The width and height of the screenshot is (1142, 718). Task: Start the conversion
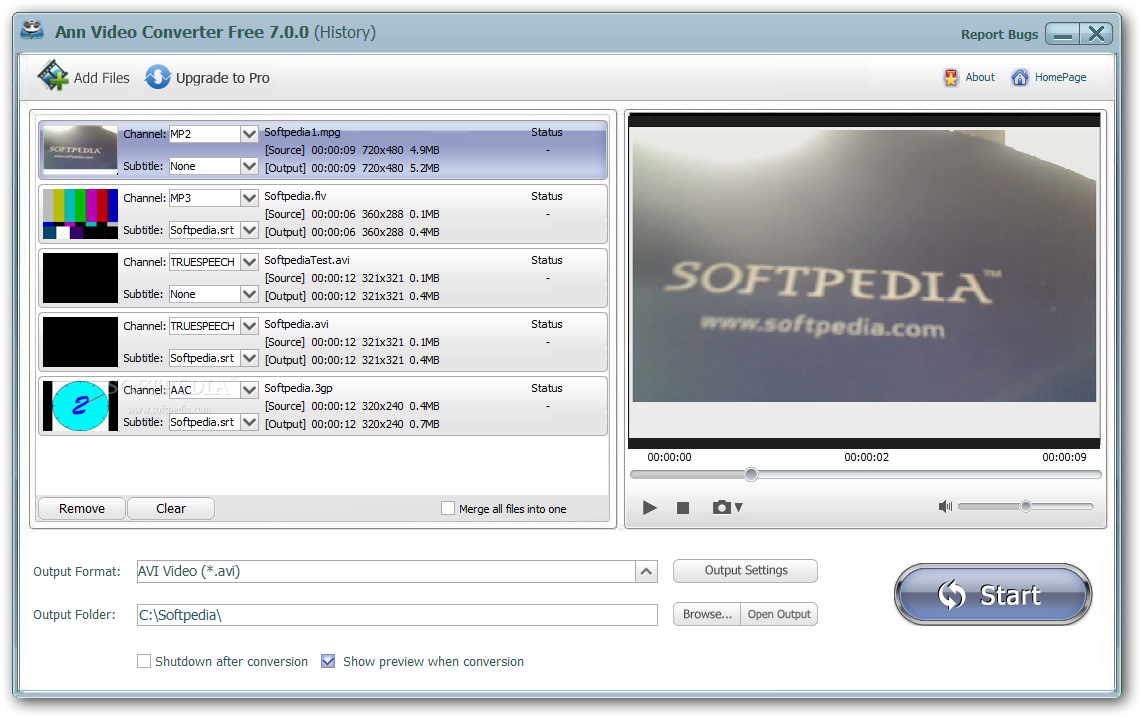(x=993, y=594)
